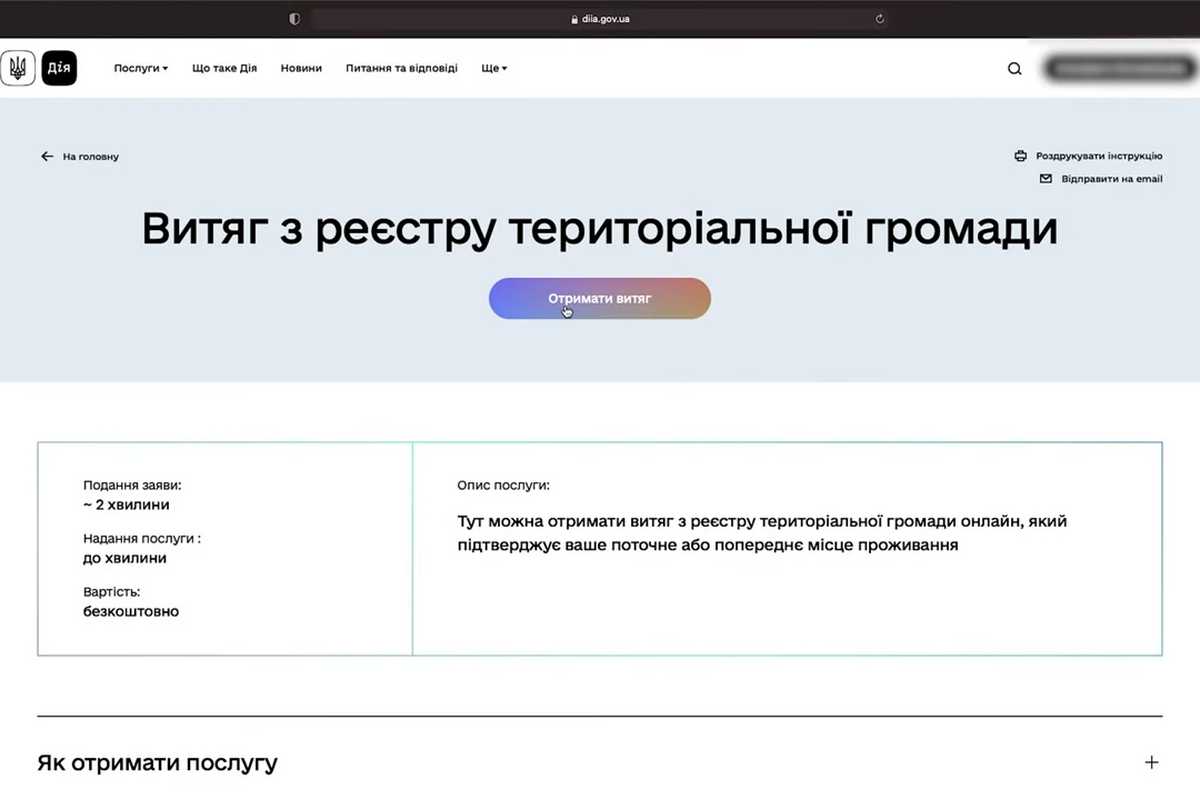The height and width of the screenshot is (800, 1200).
Task: Select Що таке Дія menu item
Action: pyautogui.click(x=224, y=68)
